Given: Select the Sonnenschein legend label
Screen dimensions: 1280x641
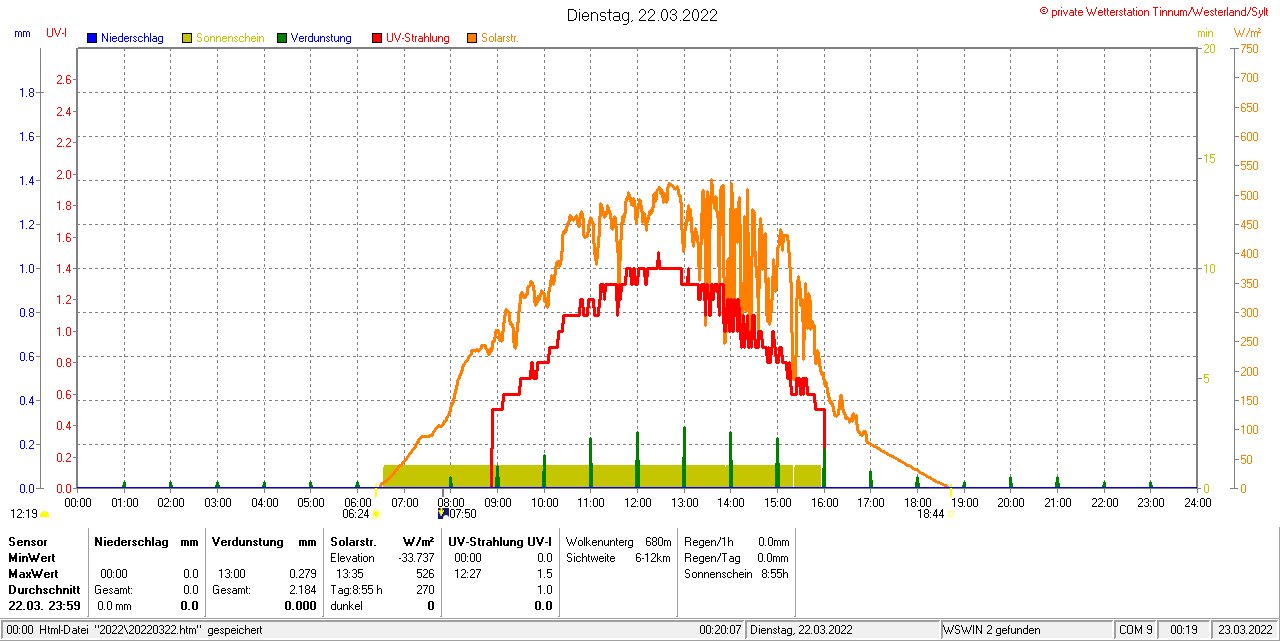Looking at the screenshot, I should pyautogui.click(x=230, y=38).
